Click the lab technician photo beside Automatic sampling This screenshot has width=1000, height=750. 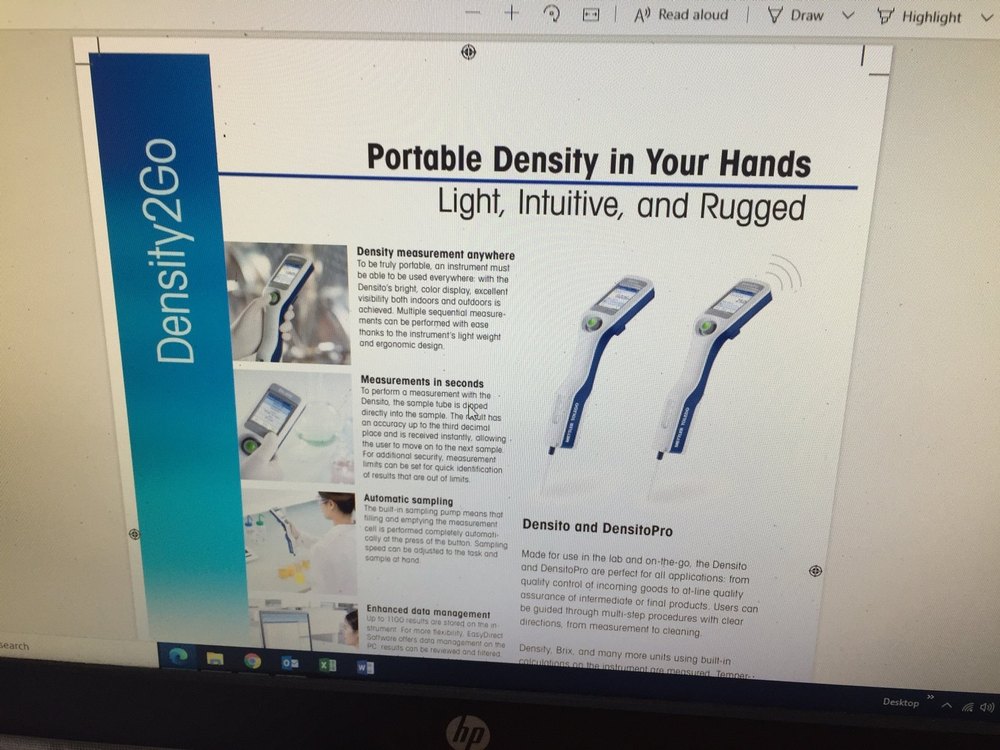300,541
